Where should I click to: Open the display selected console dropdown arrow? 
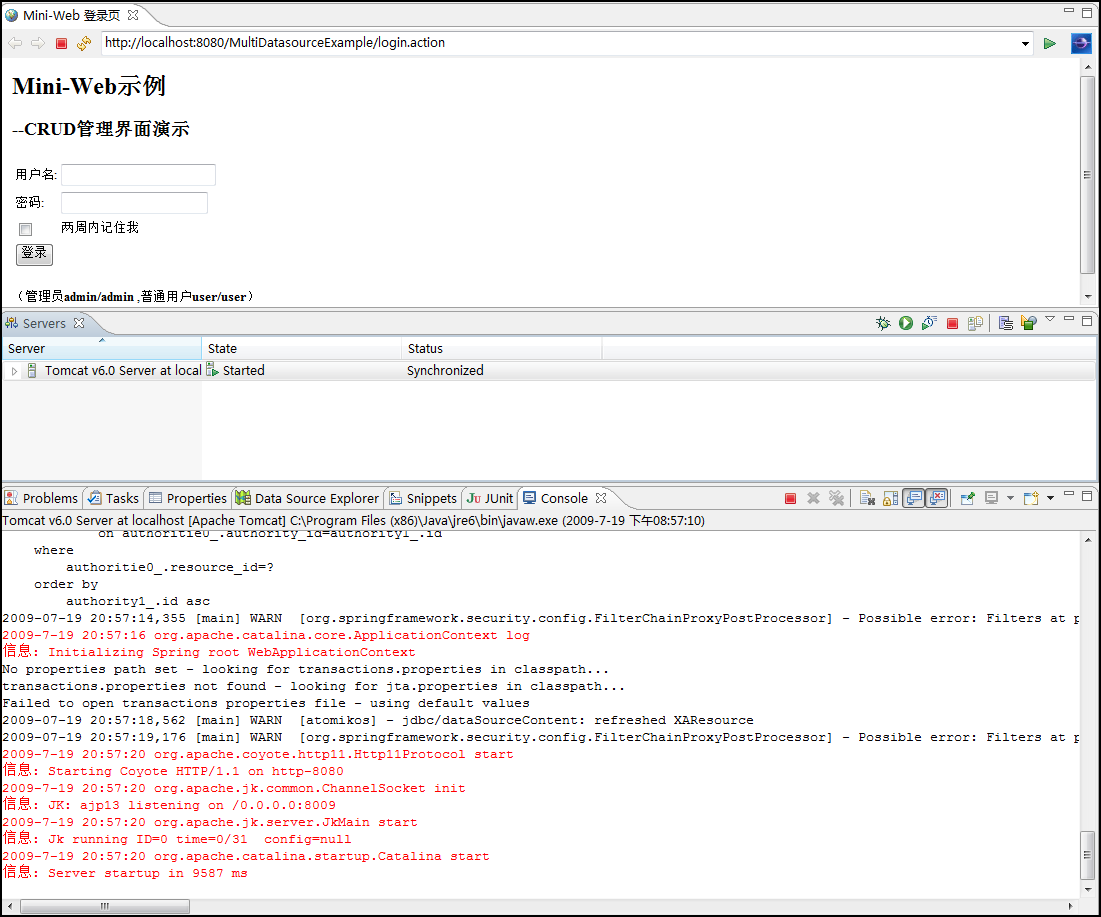1010,499
